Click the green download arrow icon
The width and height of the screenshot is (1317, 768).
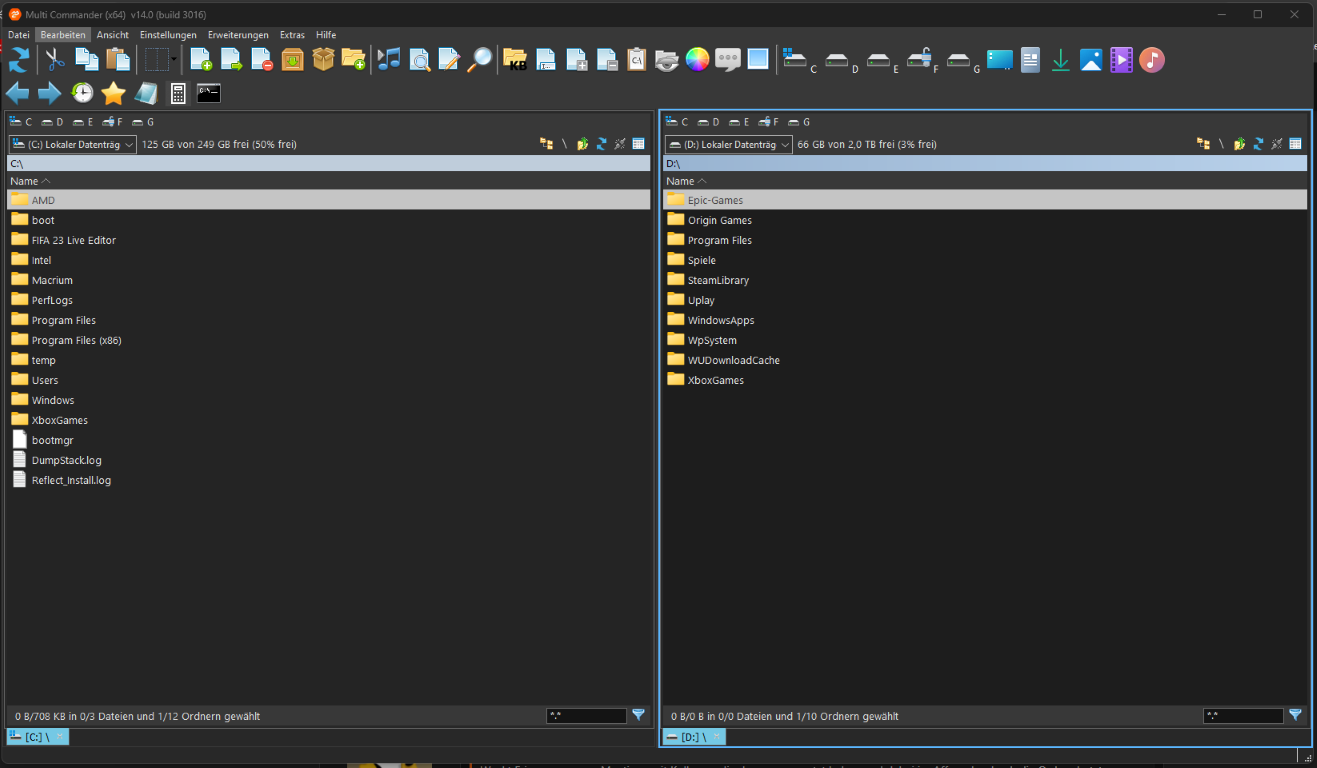pyautogui.click(x=1061, y=60)
